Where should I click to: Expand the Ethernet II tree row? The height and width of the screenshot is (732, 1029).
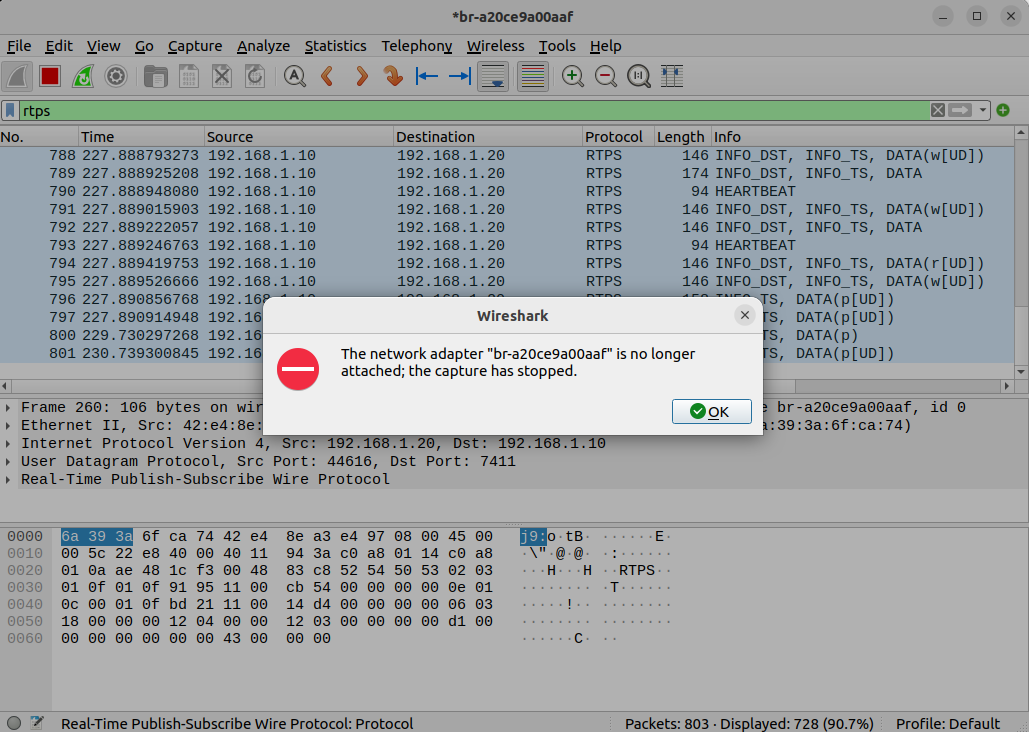click(x=8, y=425)
